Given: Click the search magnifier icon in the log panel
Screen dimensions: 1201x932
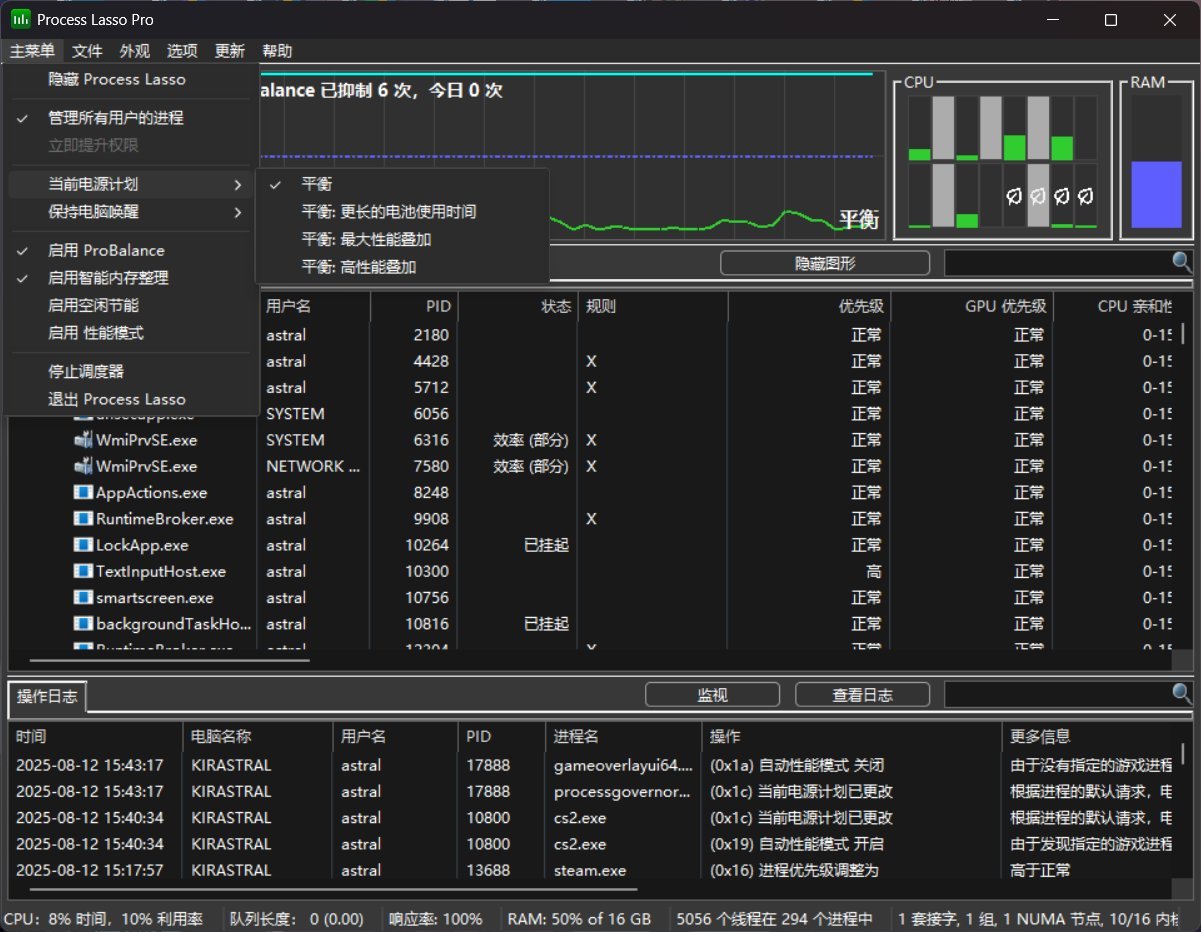Looking at the screenshot, I should click(x=1182, y=694).
